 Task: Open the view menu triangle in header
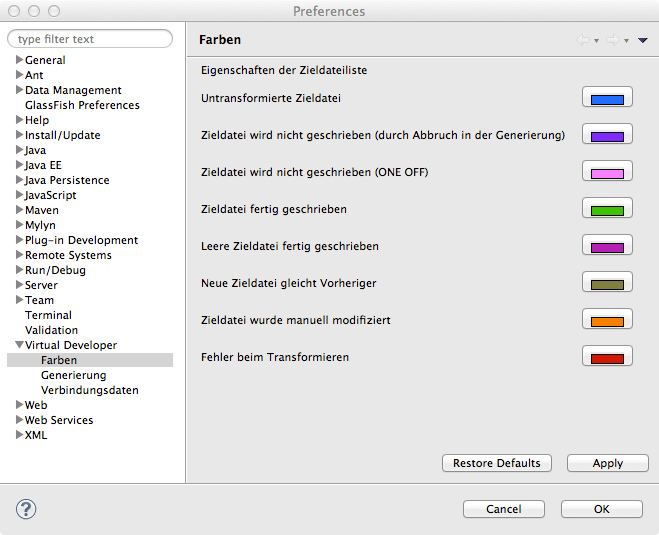(x=642, y=40)
